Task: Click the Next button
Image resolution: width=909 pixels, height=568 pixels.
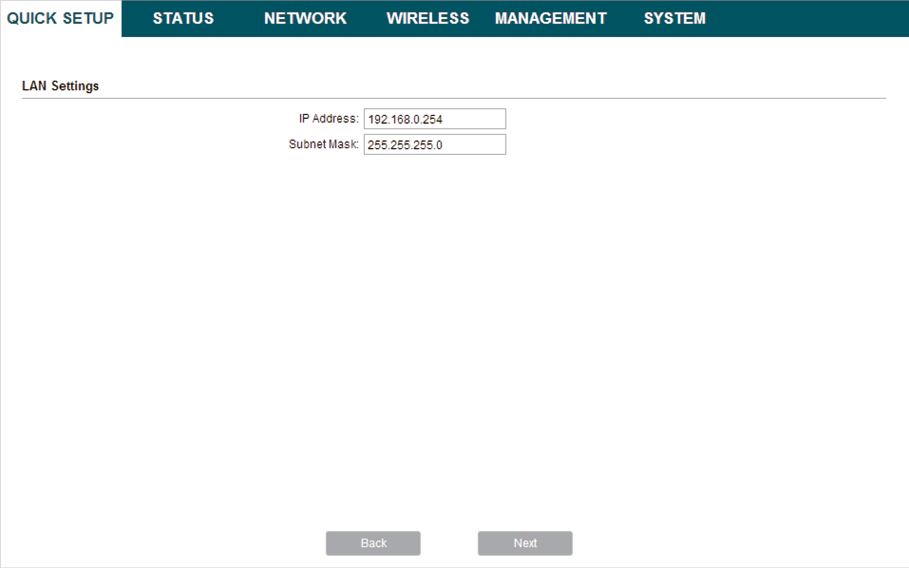Action: point(525,543)
